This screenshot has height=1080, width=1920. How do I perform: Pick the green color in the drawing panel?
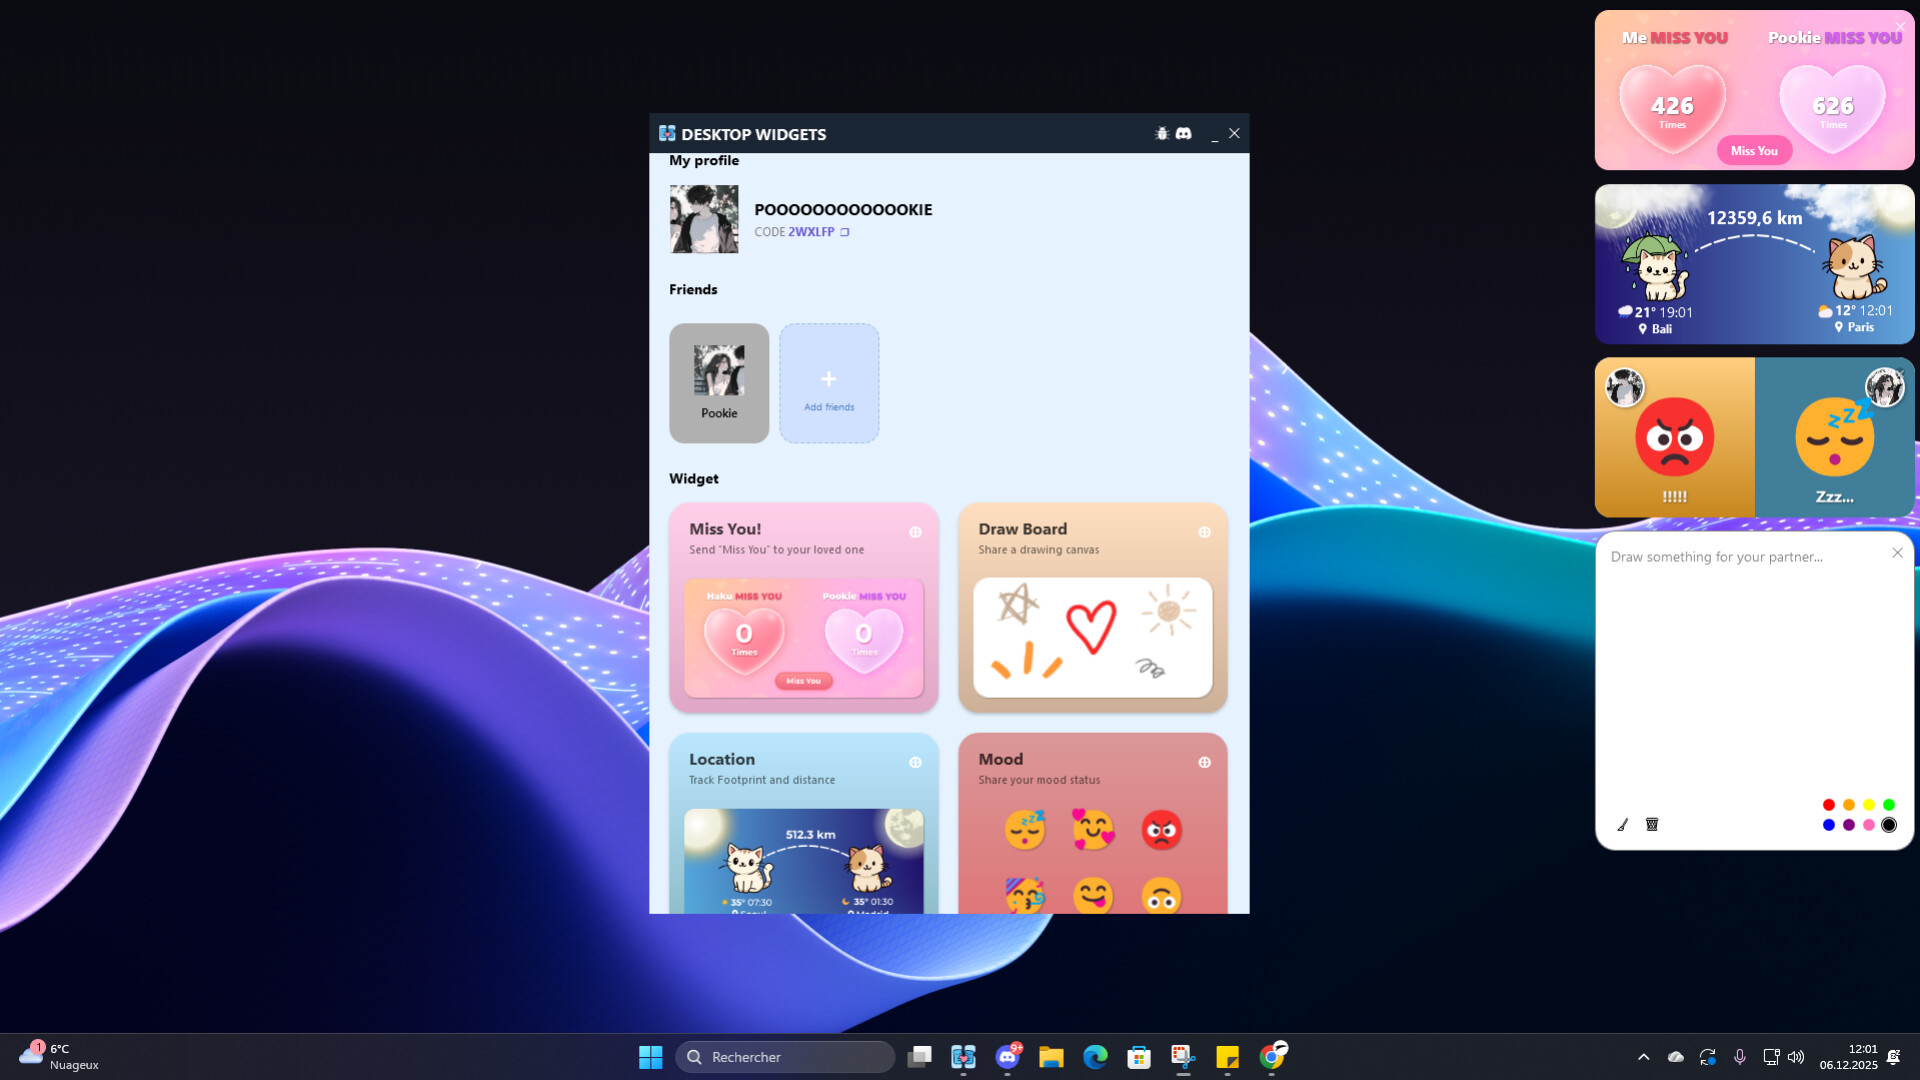[x=1889, y=804]
